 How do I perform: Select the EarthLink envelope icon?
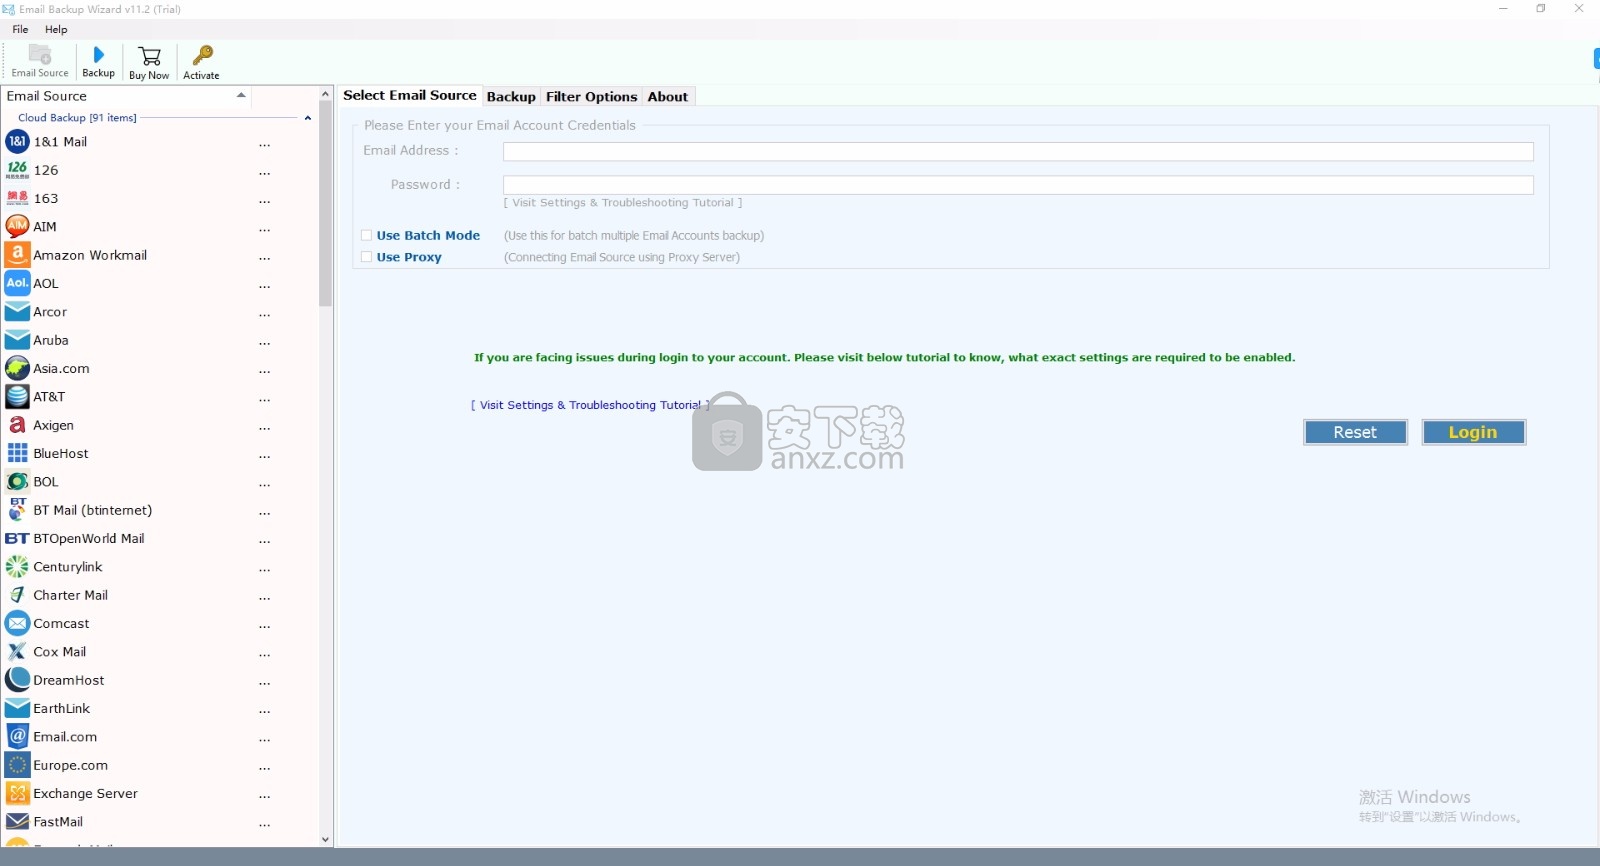(x=17, y=708)
